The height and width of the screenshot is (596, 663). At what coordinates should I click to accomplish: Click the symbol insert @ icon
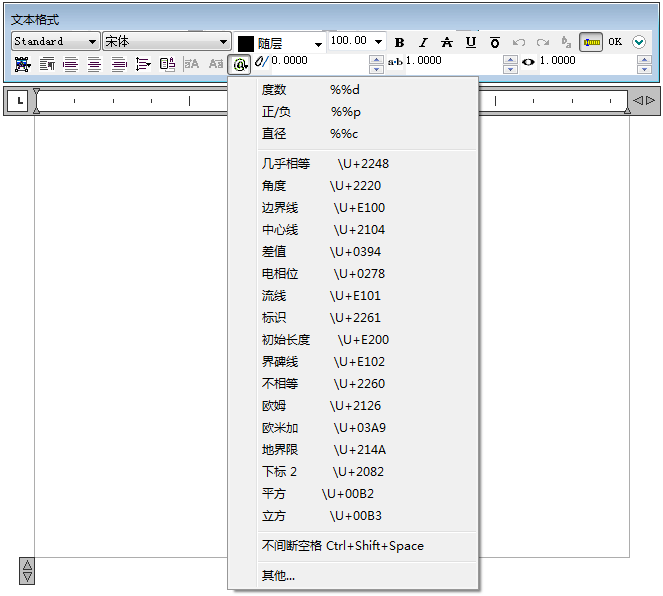point(240,64)
